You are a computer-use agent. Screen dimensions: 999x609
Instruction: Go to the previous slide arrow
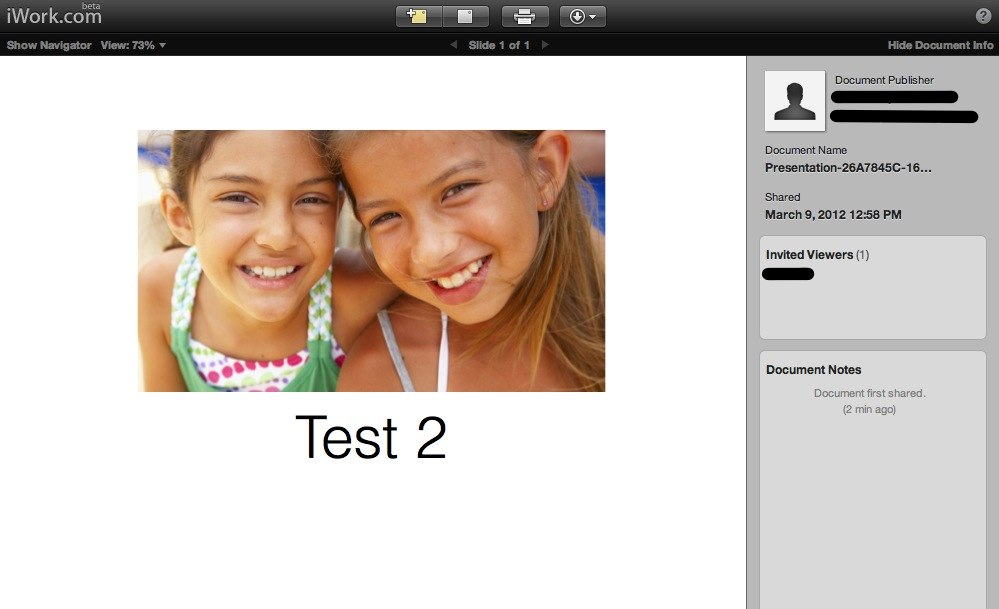[x=453, y=45]
